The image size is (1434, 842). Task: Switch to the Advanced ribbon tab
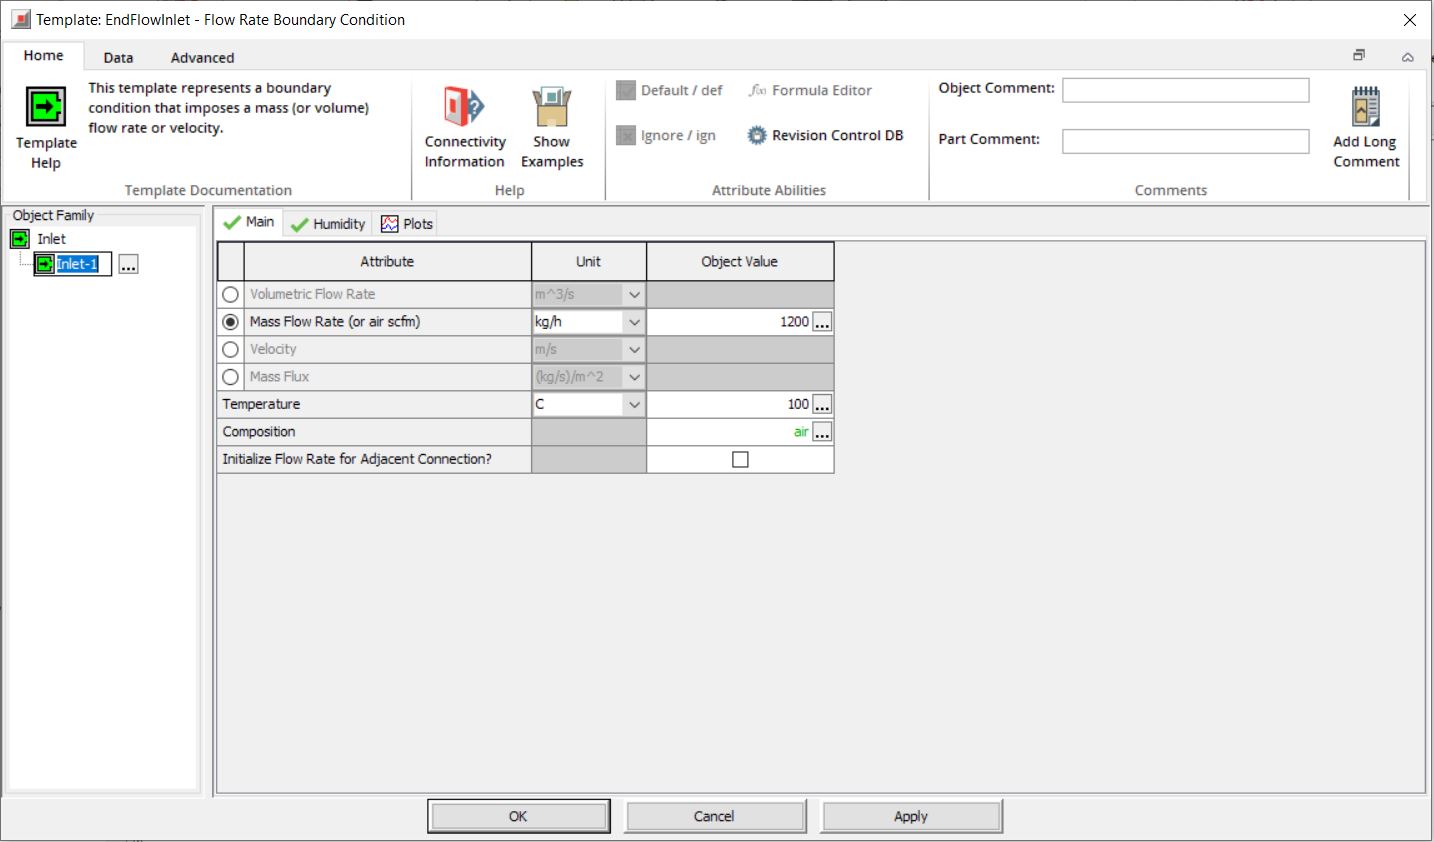(x=201, y=57)
